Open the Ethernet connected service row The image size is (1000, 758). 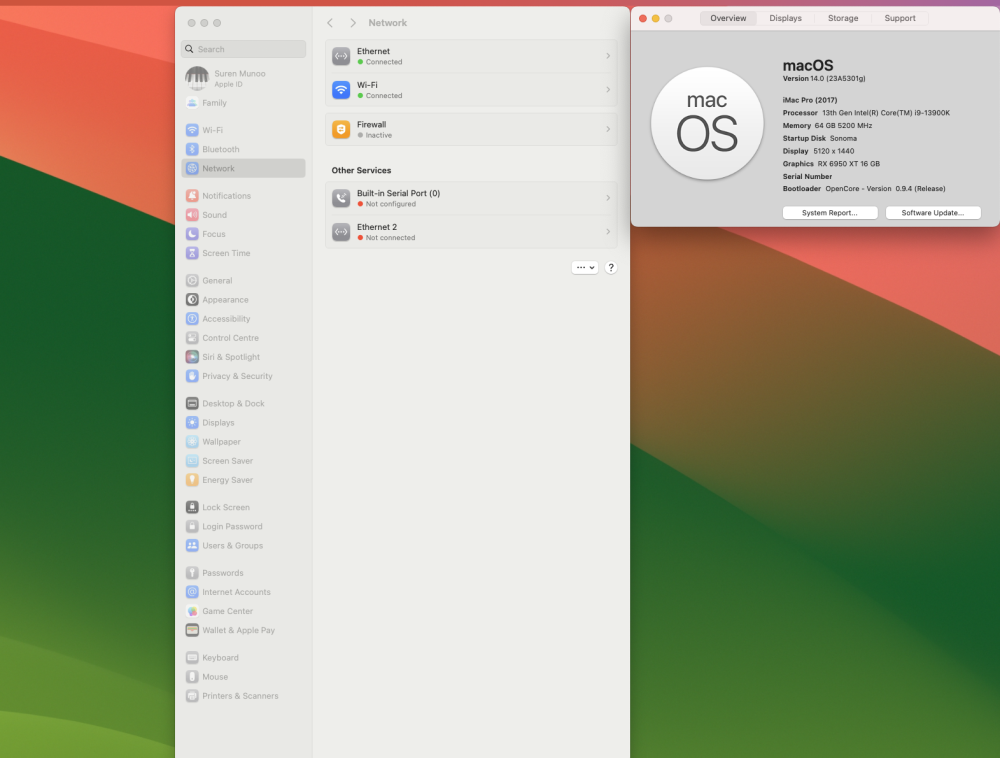pyautogui.click(x=471, y=56)
